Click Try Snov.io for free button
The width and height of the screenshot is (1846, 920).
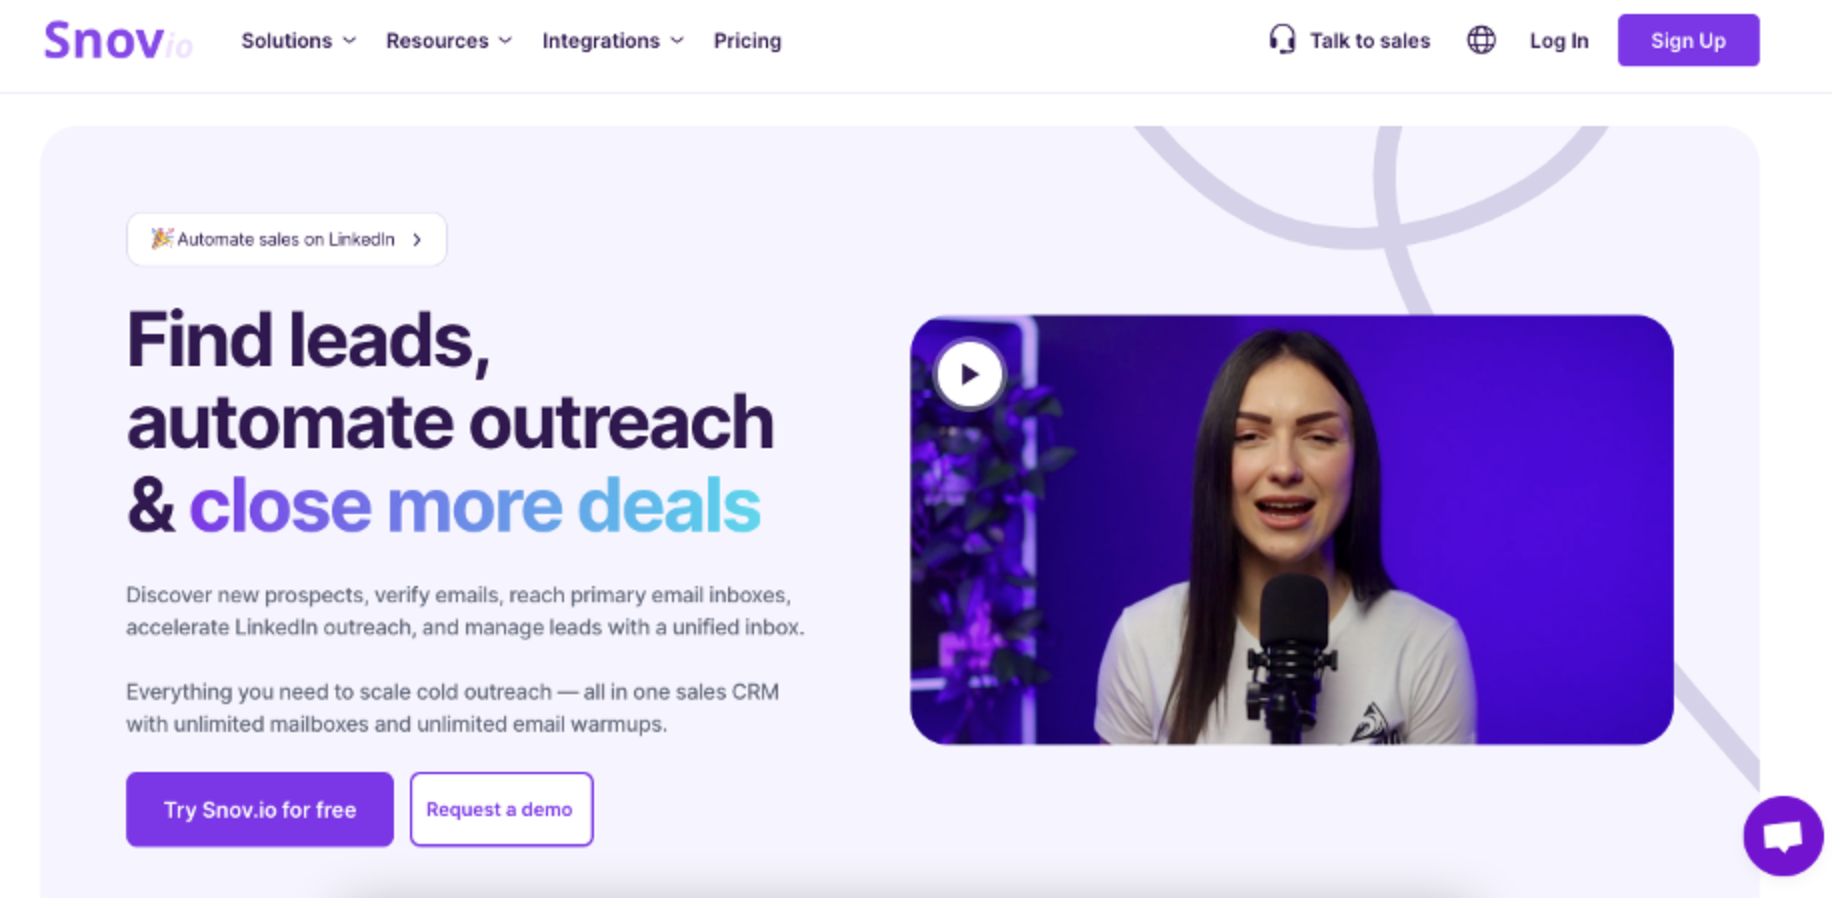[x=260, y=809]
